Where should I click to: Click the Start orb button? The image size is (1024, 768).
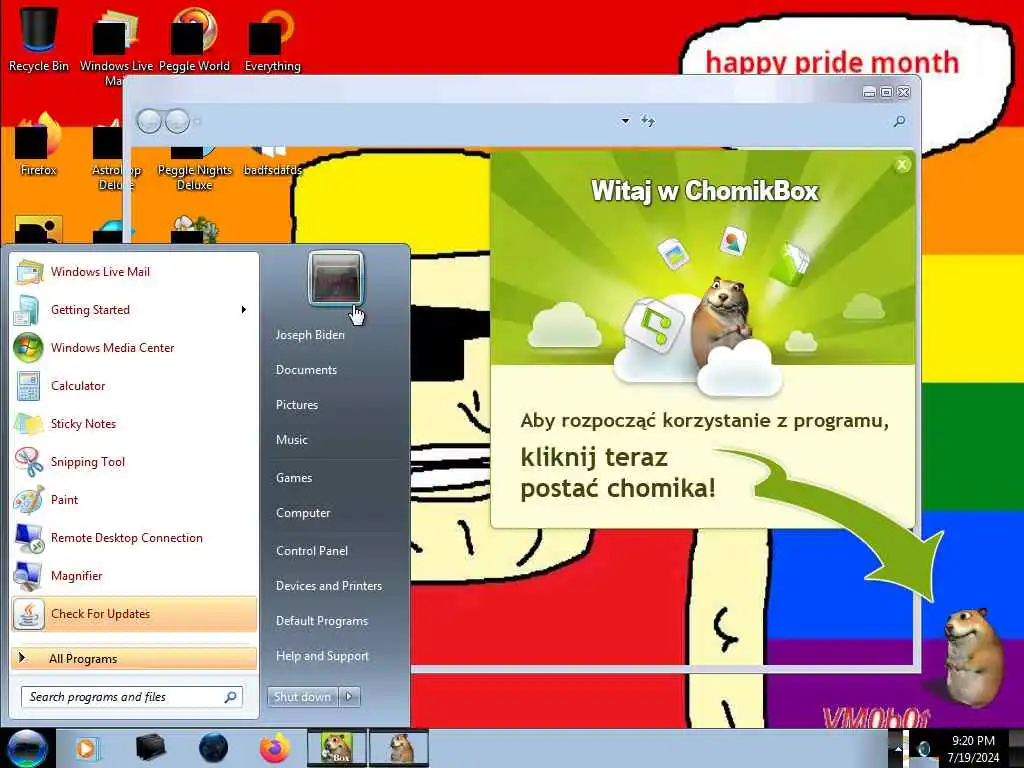coord(27,748)
